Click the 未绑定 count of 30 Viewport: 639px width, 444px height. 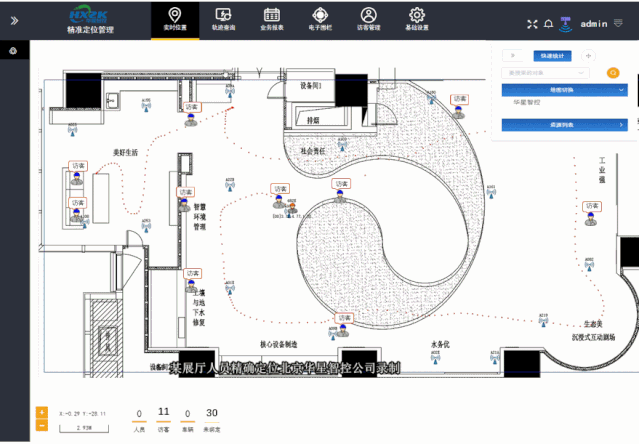pos(211,413)
